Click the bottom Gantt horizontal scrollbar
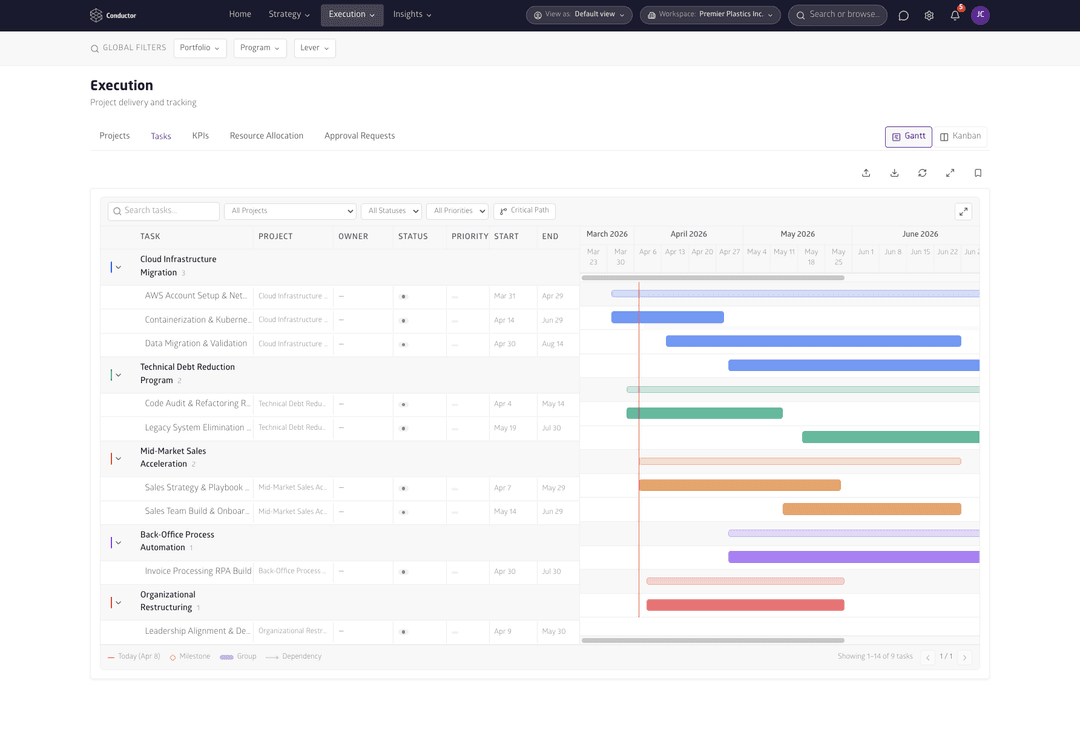 (713, 640)
